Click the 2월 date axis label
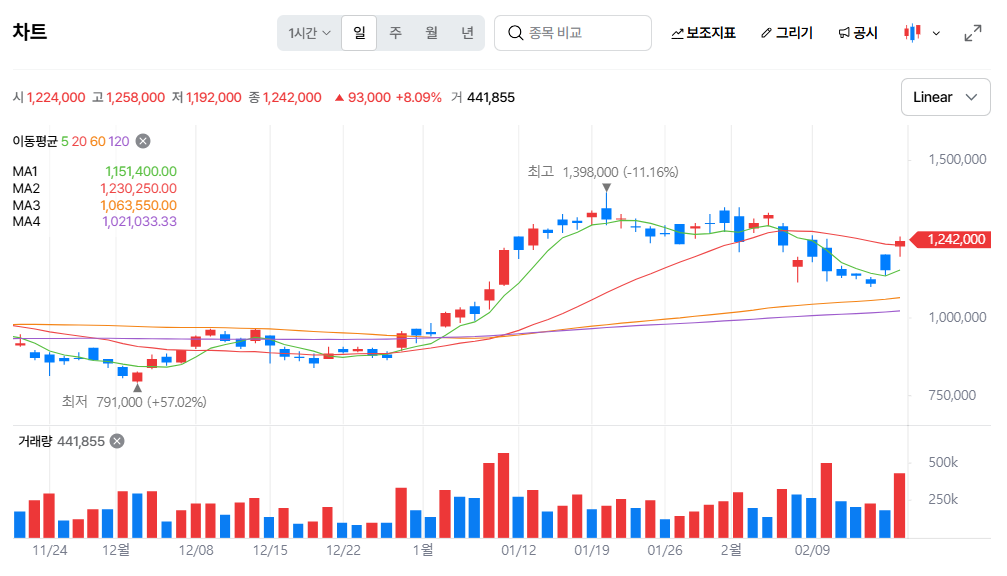 [731, 550]
